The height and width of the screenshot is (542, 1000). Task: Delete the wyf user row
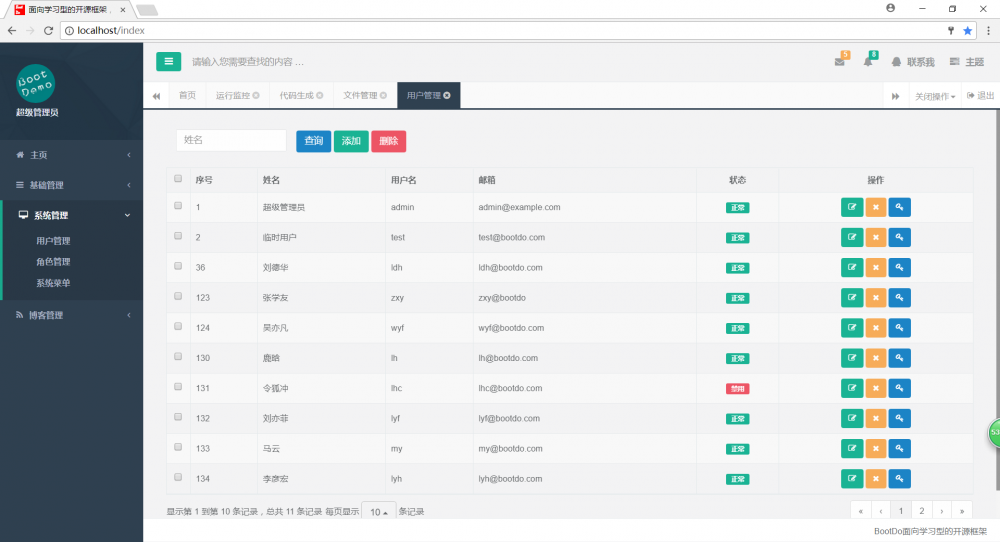click(x=876, y=328)
